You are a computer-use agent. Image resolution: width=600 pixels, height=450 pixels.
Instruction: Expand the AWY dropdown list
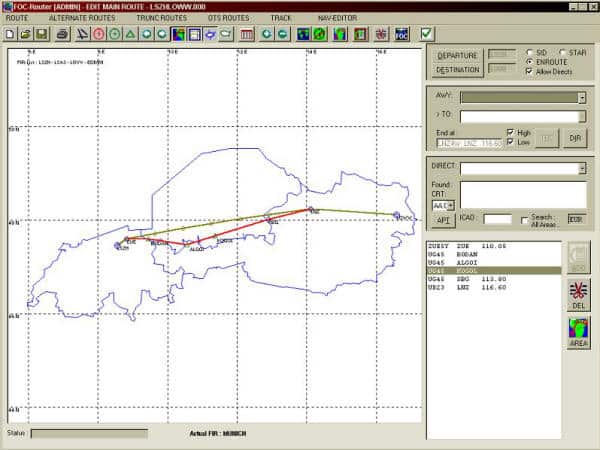pyautogui.click(x=581, y=98)
